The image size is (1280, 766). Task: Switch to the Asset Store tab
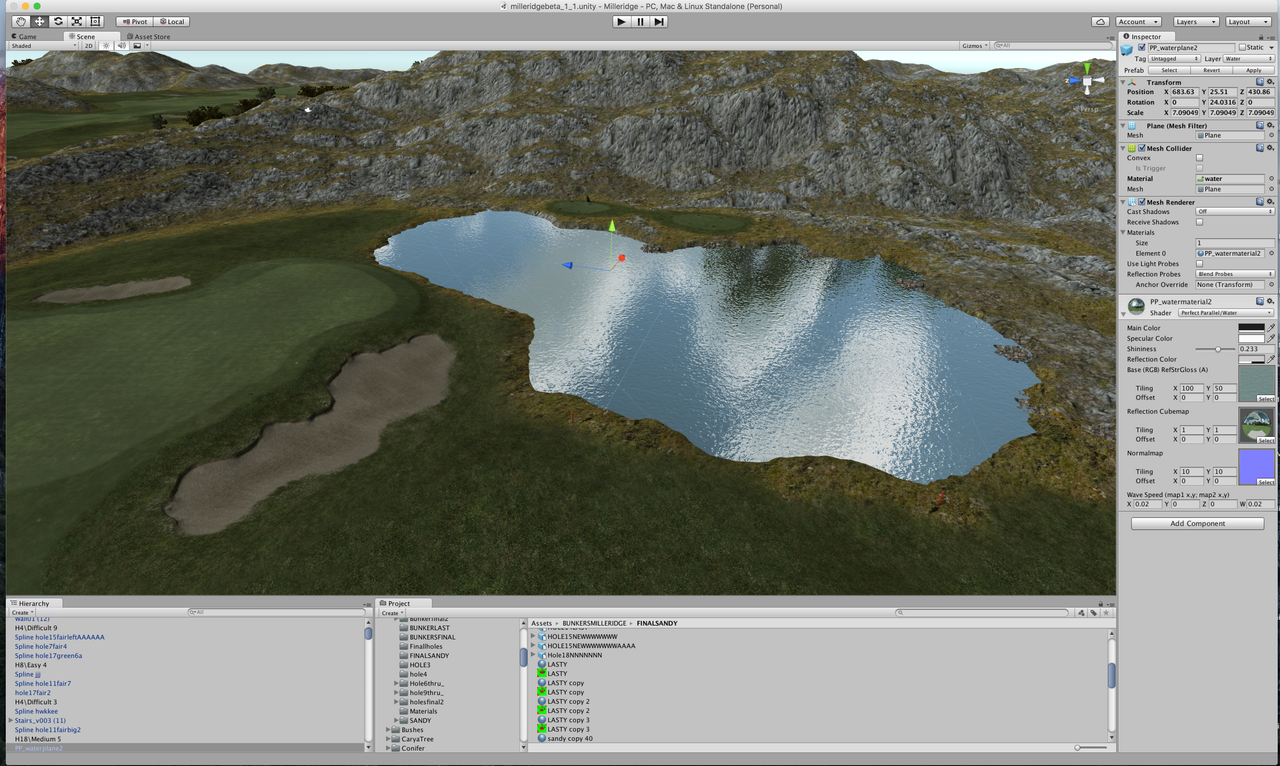pos(148,36)
